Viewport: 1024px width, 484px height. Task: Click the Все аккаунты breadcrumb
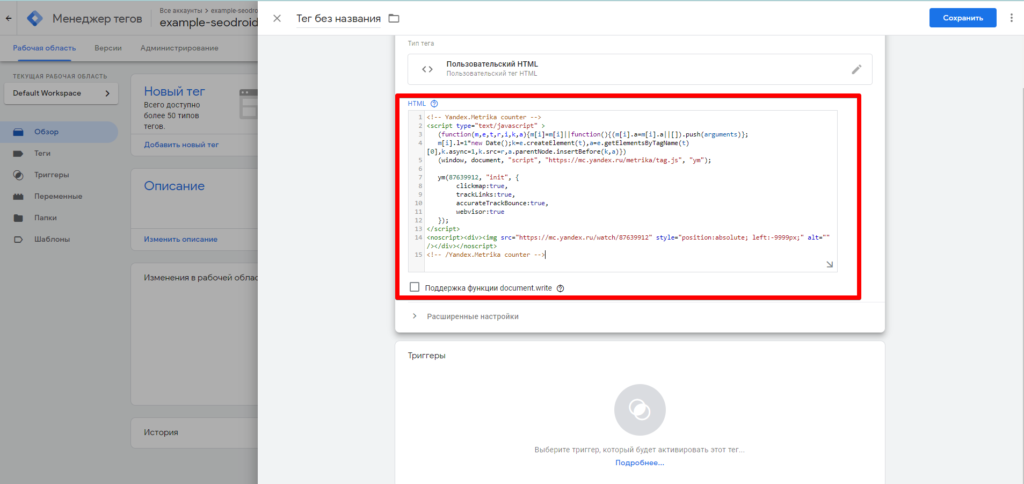(182, 11)
